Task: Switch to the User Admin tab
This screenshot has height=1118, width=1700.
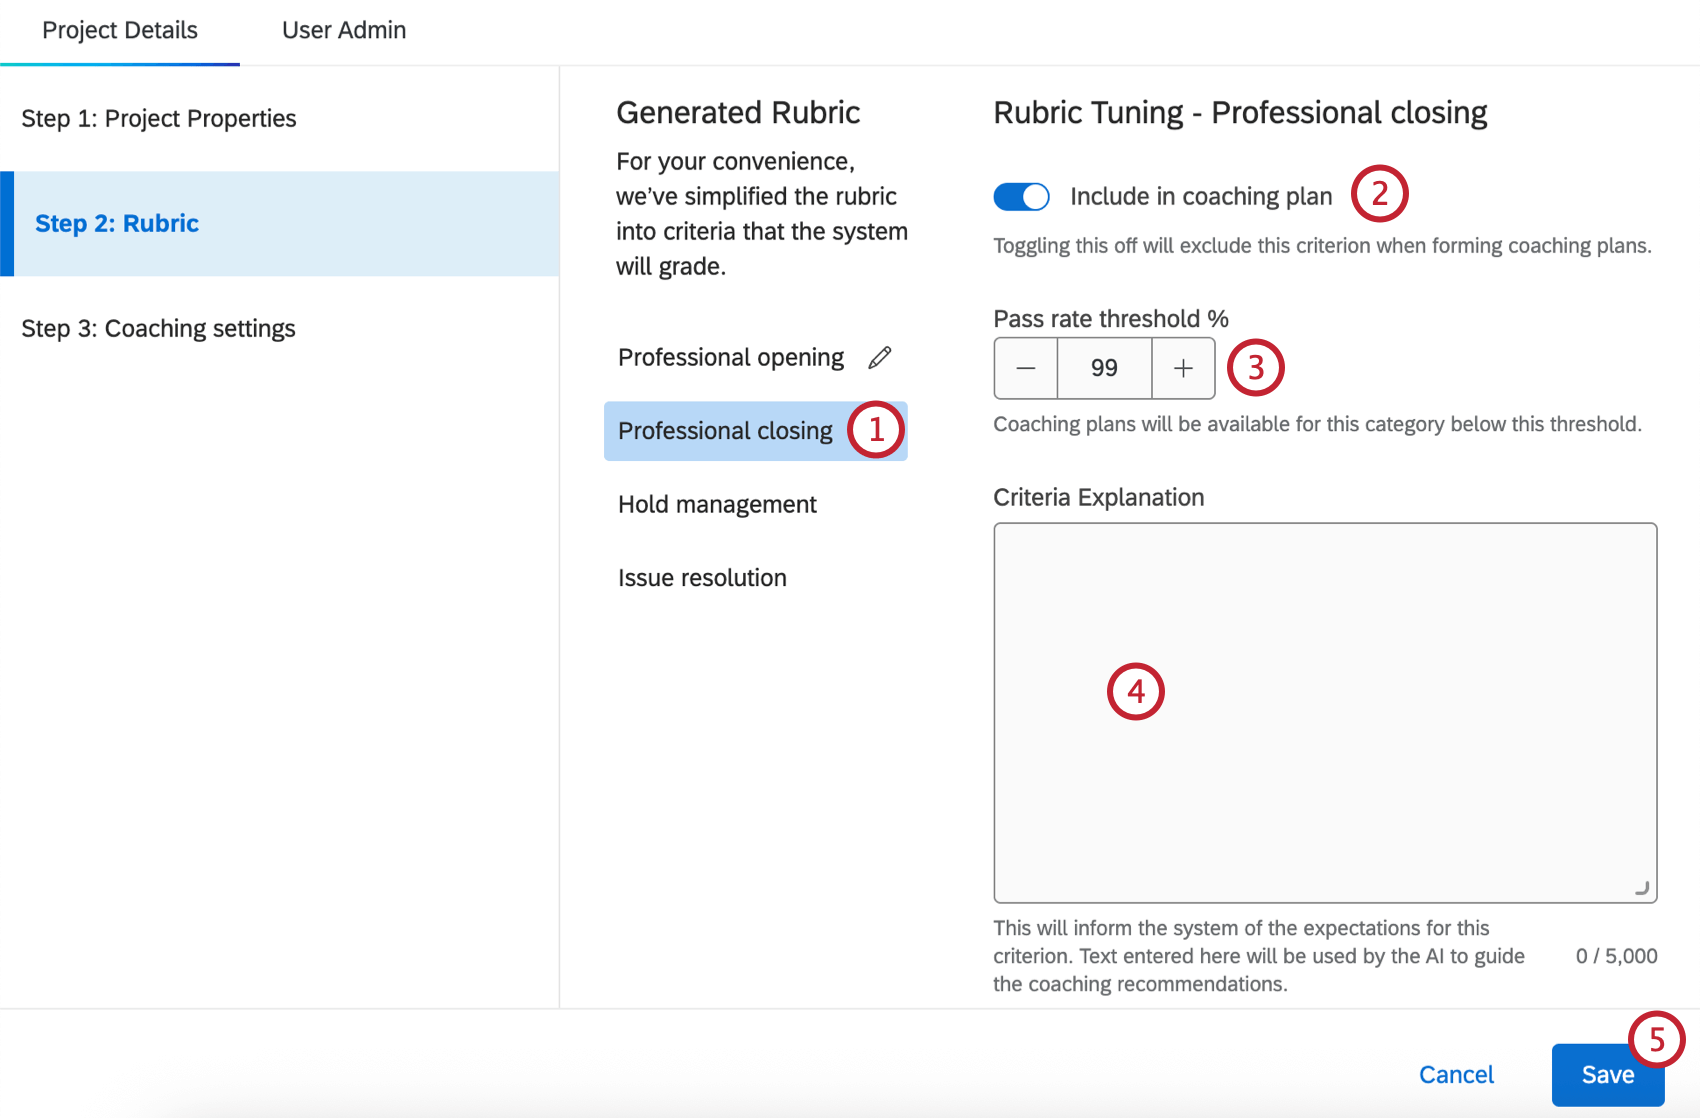Action: pyautogui.click(x=343, y=30)
